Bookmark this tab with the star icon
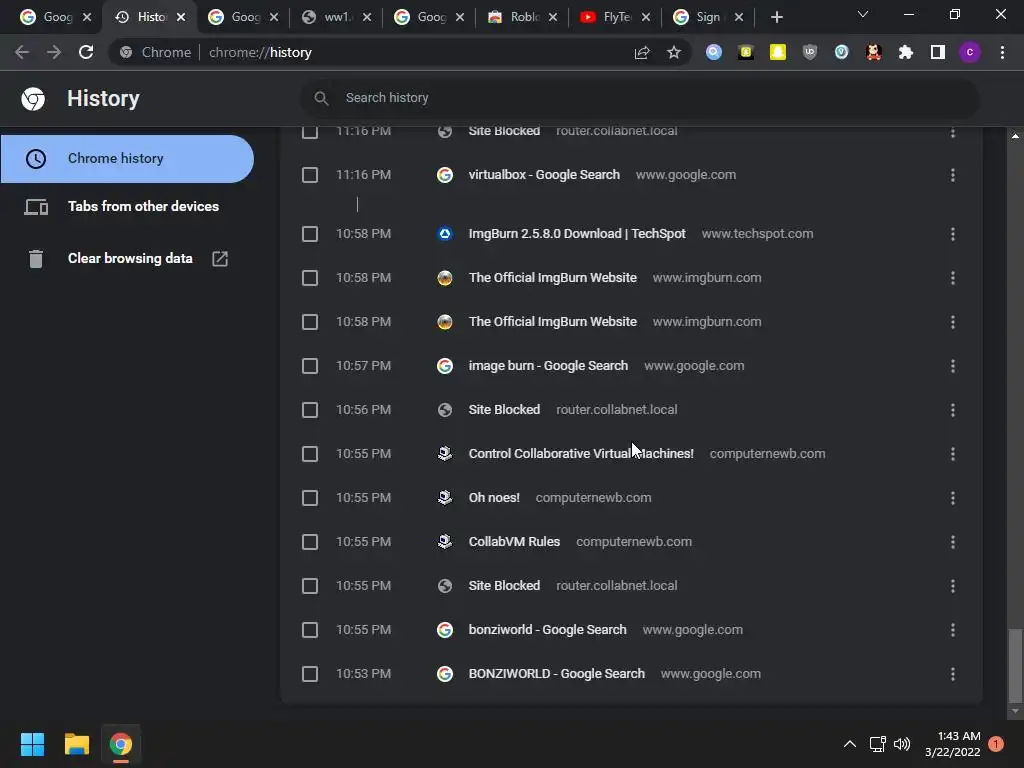The height and width of the screenshot is (768, 1024). (x=674, y=52)
